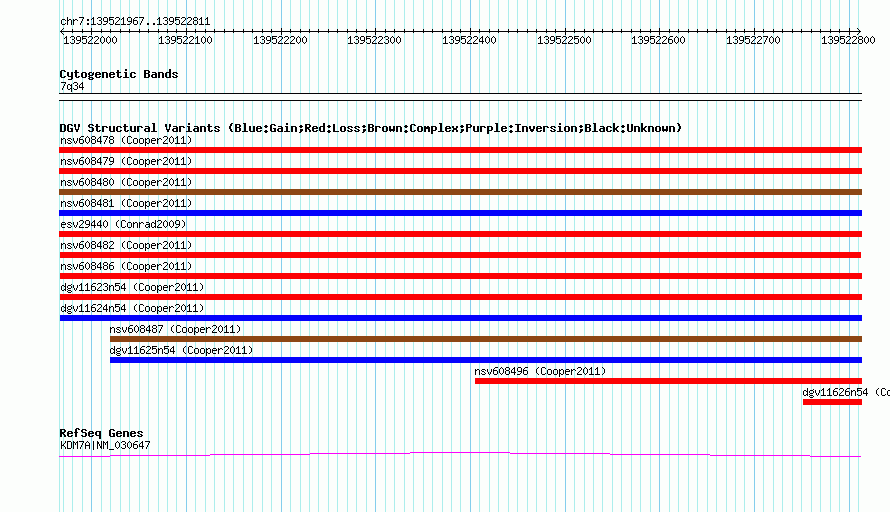Select the blue bar under nsv608481

460,213
